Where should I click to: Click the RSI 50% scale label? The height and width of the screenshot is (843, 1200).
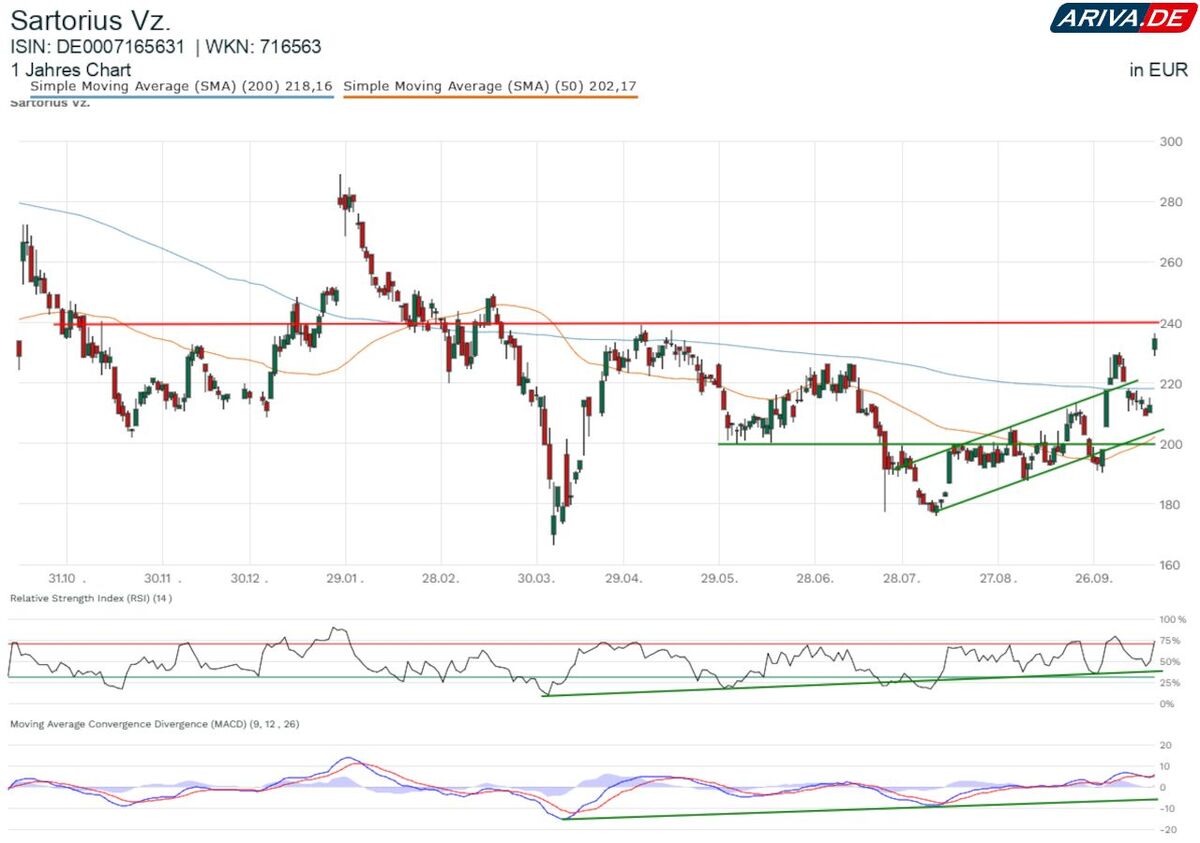coord(1172,662)
